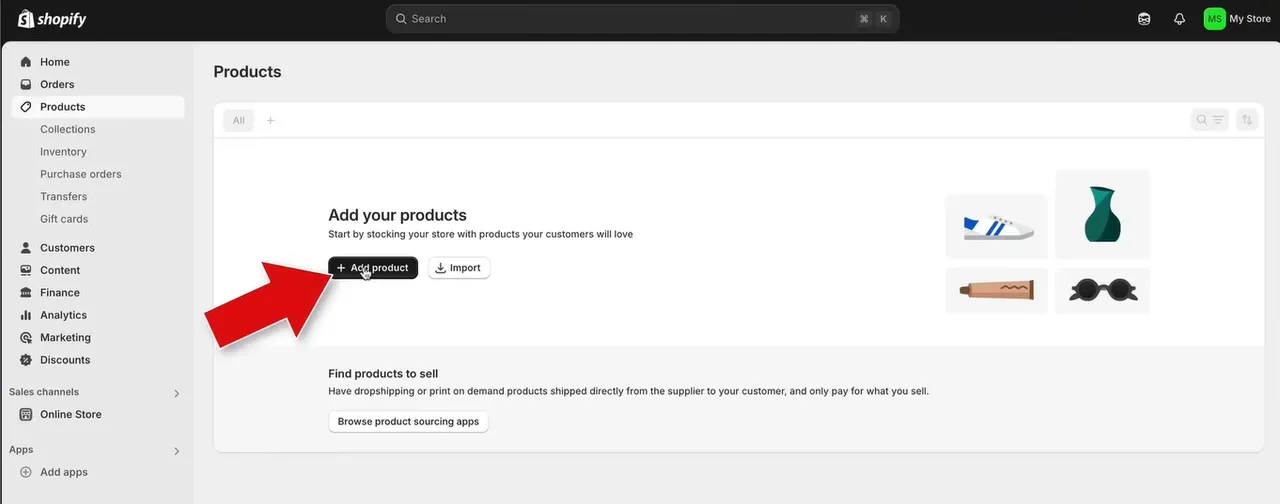Click the Home icon in sidebar

click(26, 62)
